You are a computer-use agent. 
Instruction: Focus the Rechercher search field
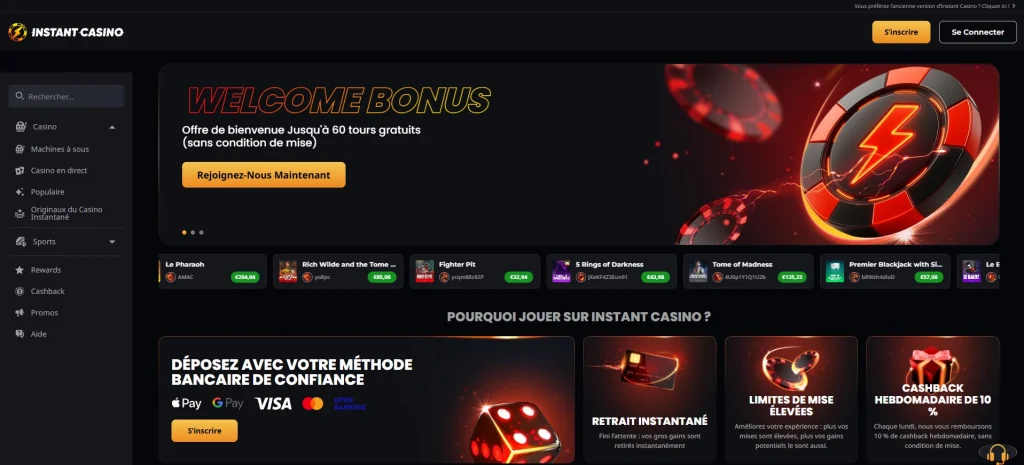coord(66,96)
